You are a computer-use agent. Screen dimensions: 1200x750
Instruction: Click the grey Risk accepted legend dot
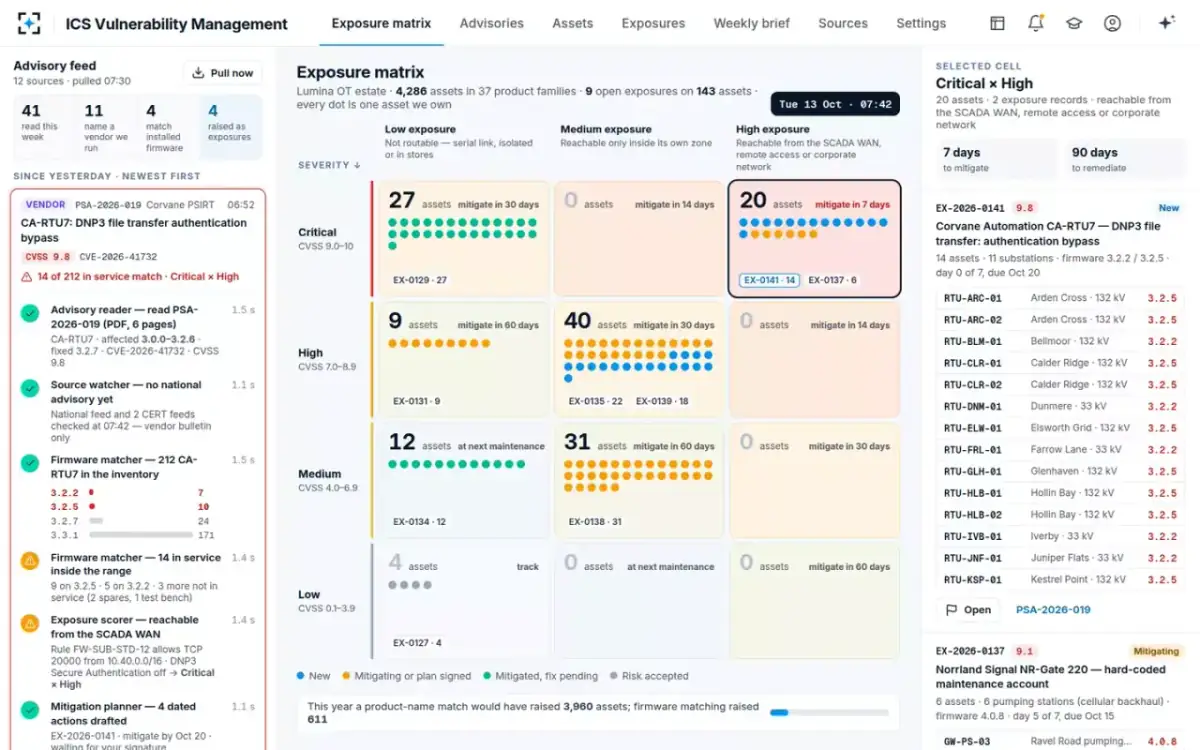coord(614,676)
